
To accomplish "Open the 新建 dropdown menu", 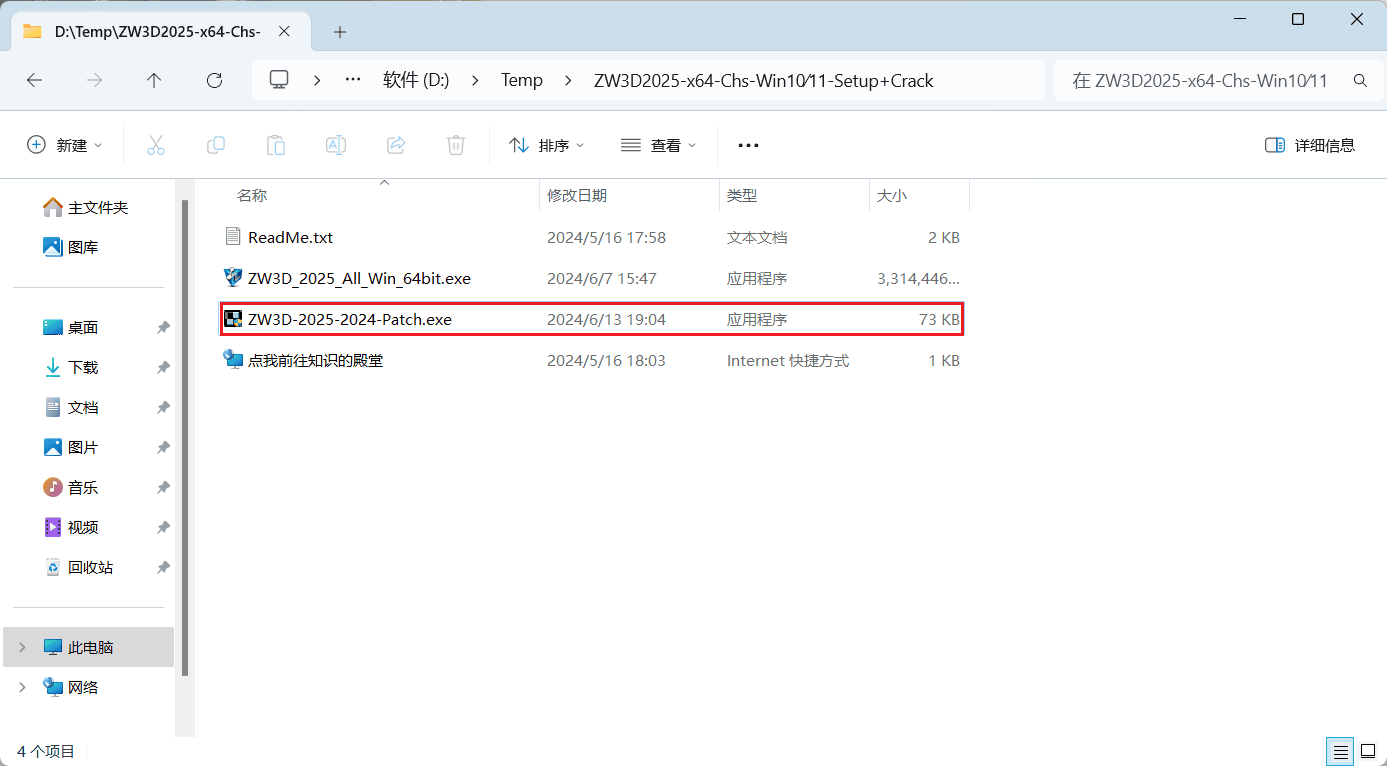I will pos(65,145).
